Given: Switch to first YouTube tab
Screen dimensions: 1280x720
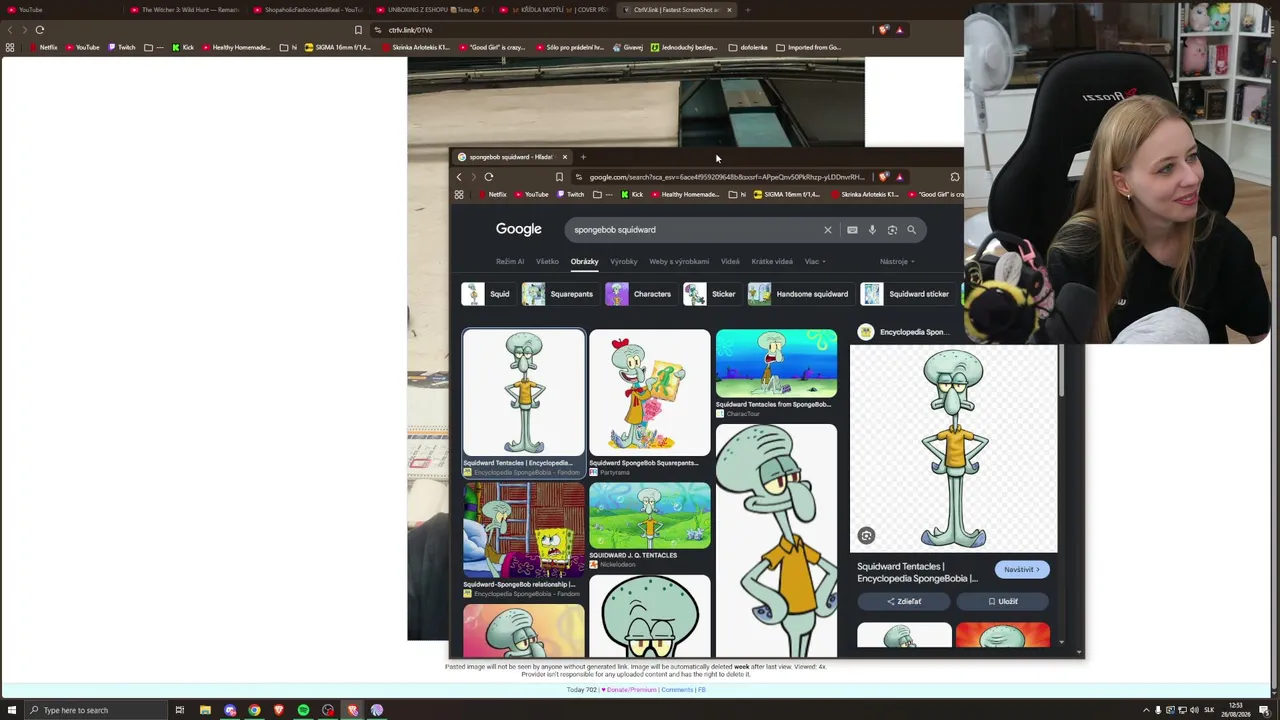Looking at the screenshot, I should [x=60, y=10].
